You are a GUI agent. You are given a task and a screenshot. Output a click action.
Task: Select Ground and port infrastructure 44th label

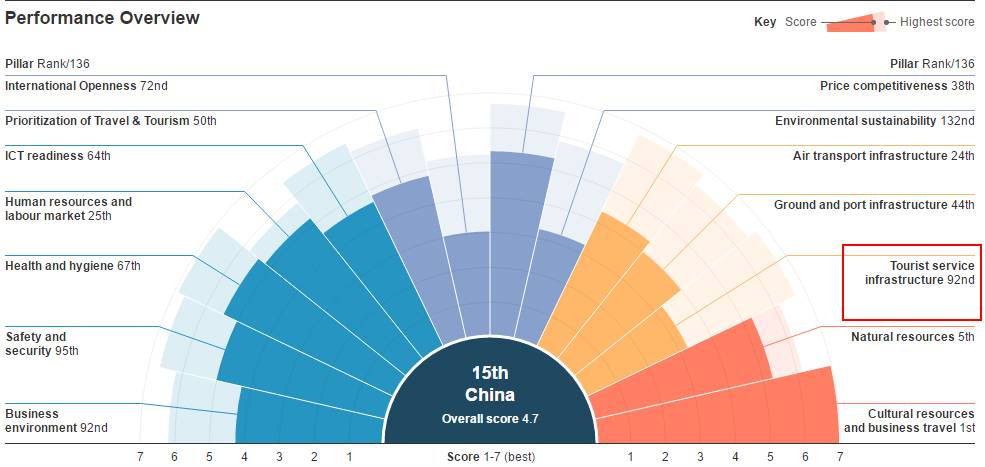pos(874,205)
